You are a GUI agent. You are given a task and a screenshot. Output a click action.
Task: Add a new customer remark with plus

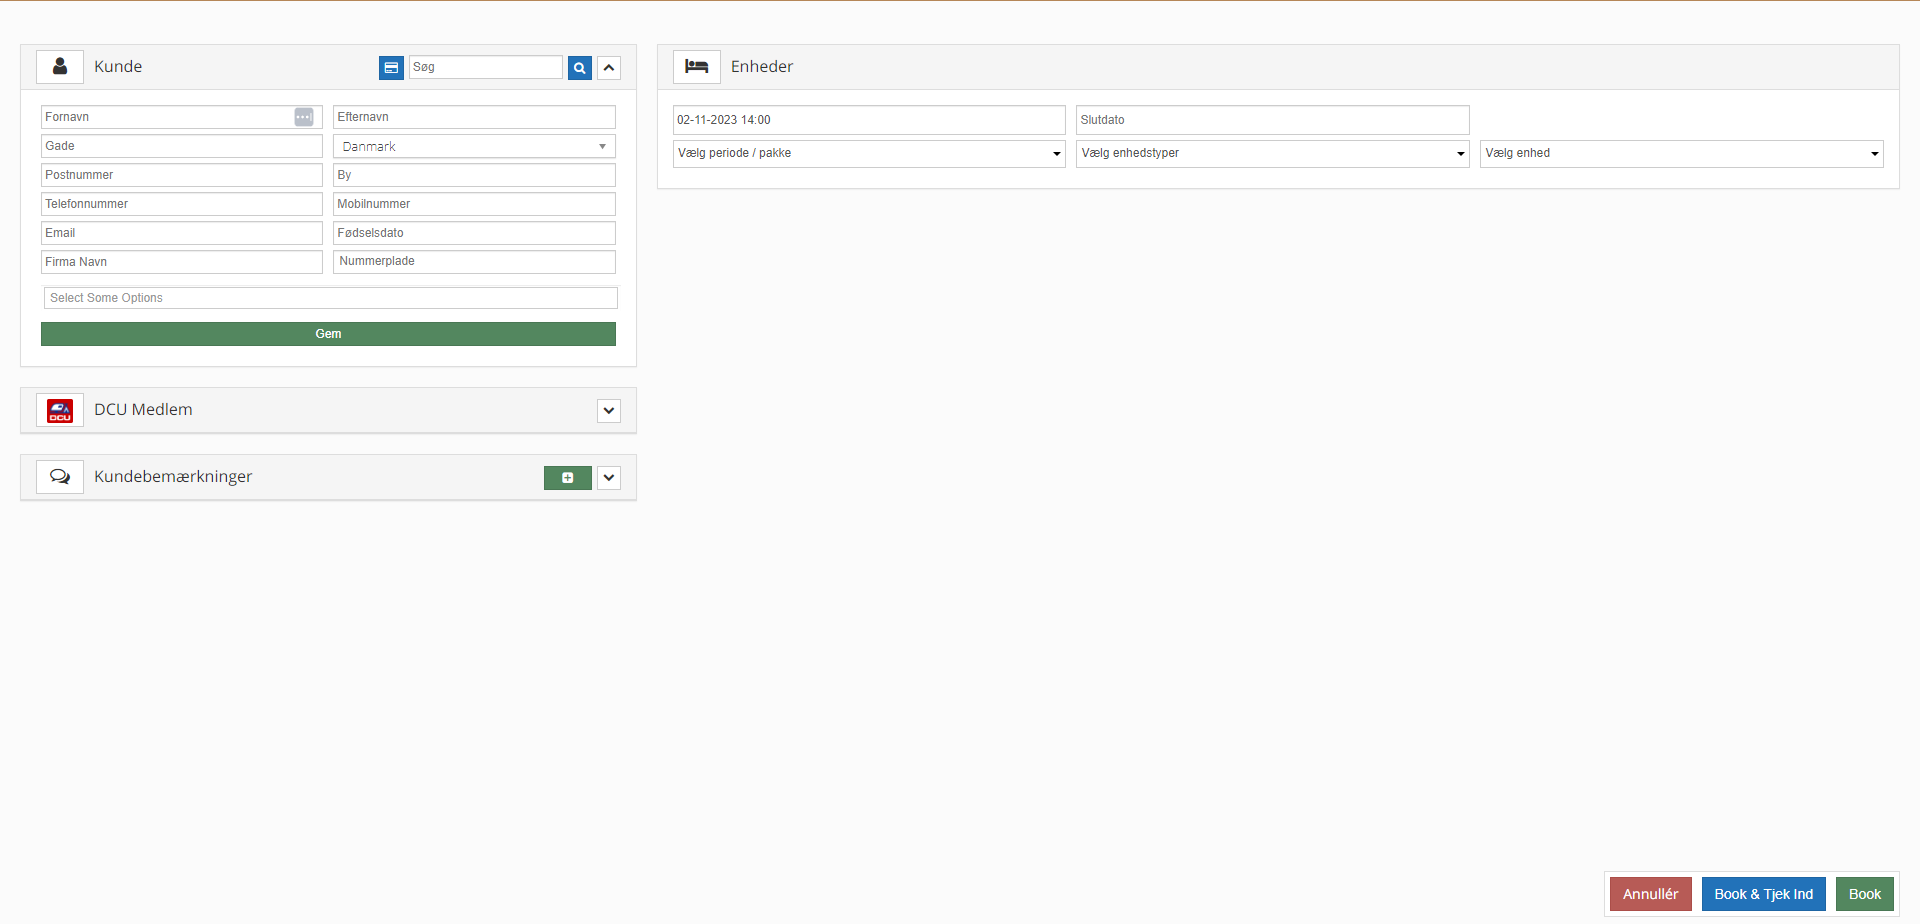pyautogui.click(x=567, y=478)
